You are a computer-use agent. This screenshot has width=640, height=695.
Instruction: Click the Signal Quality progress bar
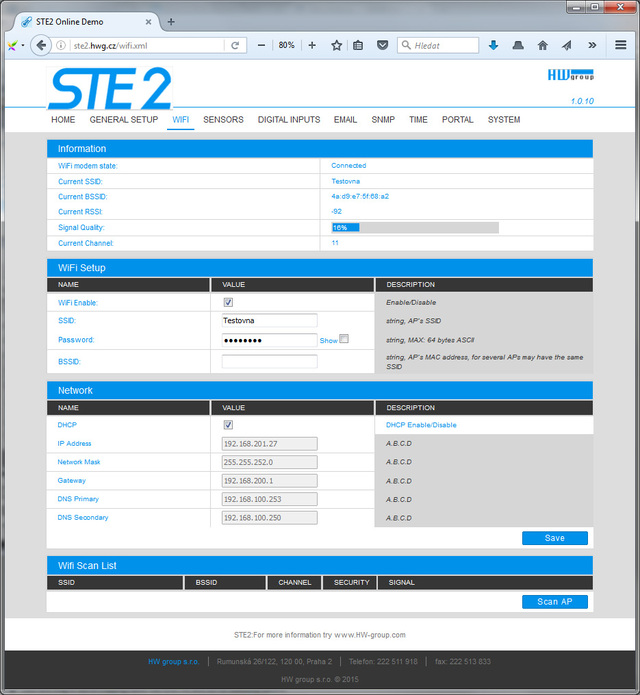pos(415,228)
